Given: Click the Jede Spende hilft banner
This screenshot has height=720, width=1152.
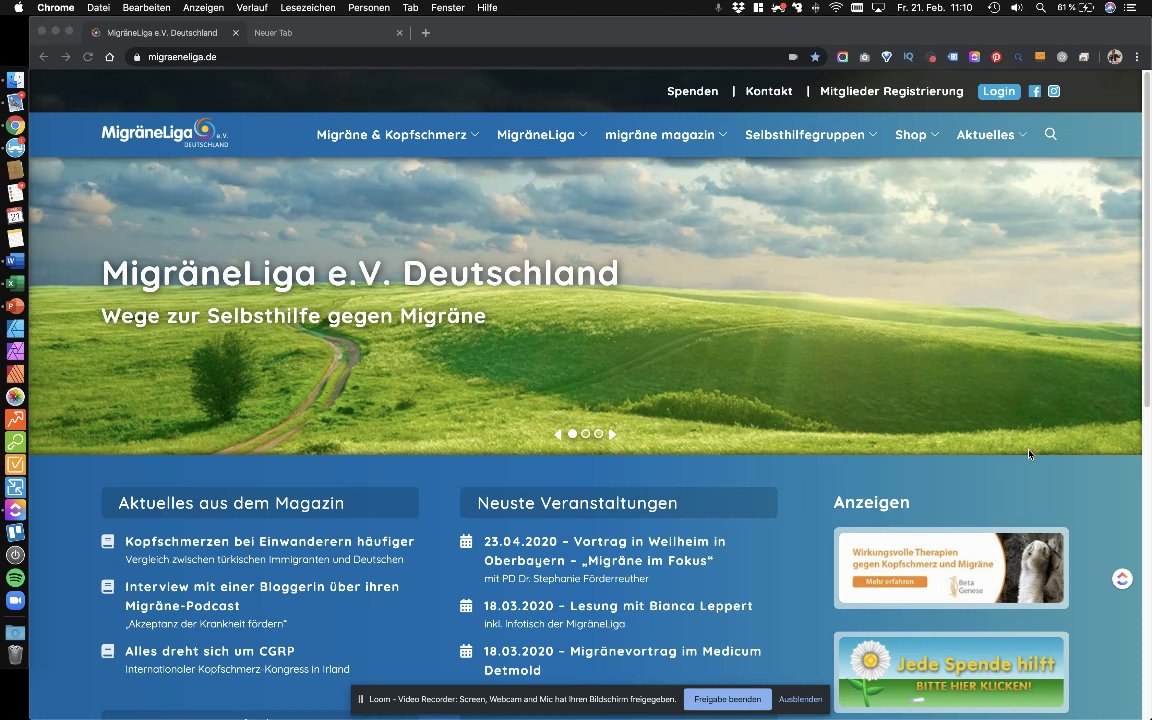Looking at the screenshot, I should [x=951, y=672].
